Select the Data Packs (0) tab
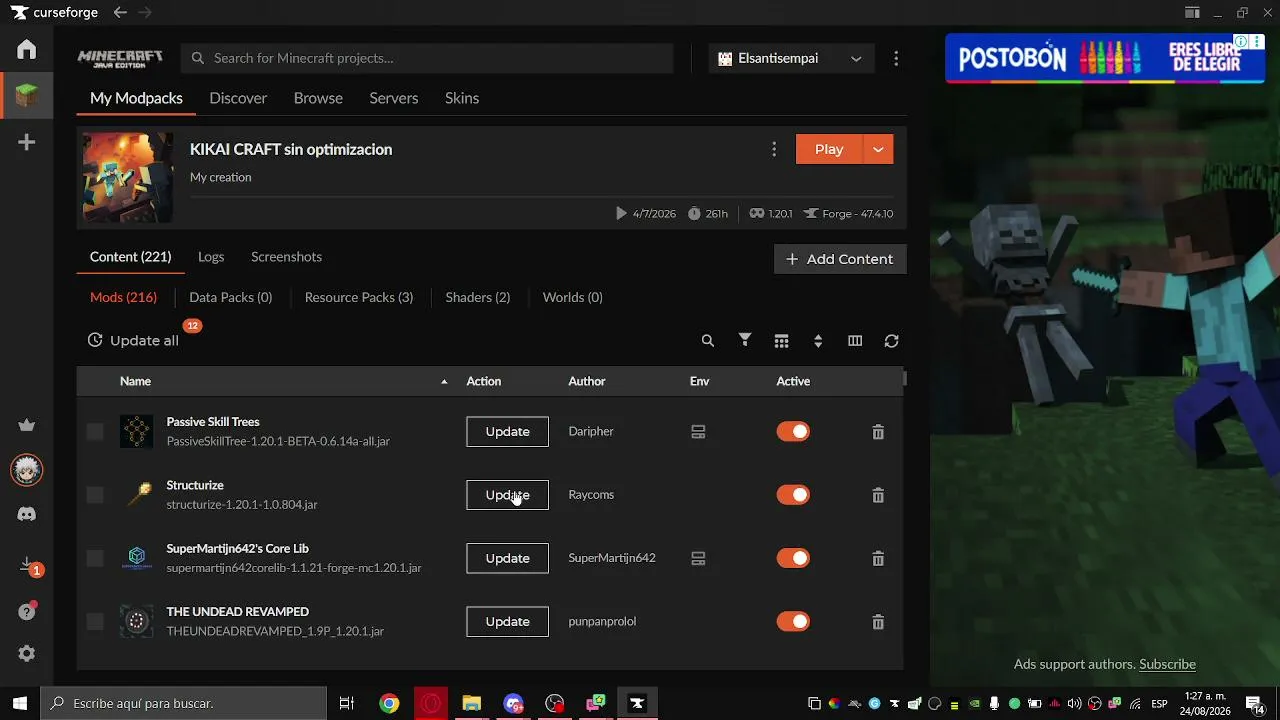Screen dimensions: 1280x720 coord(230,297)
